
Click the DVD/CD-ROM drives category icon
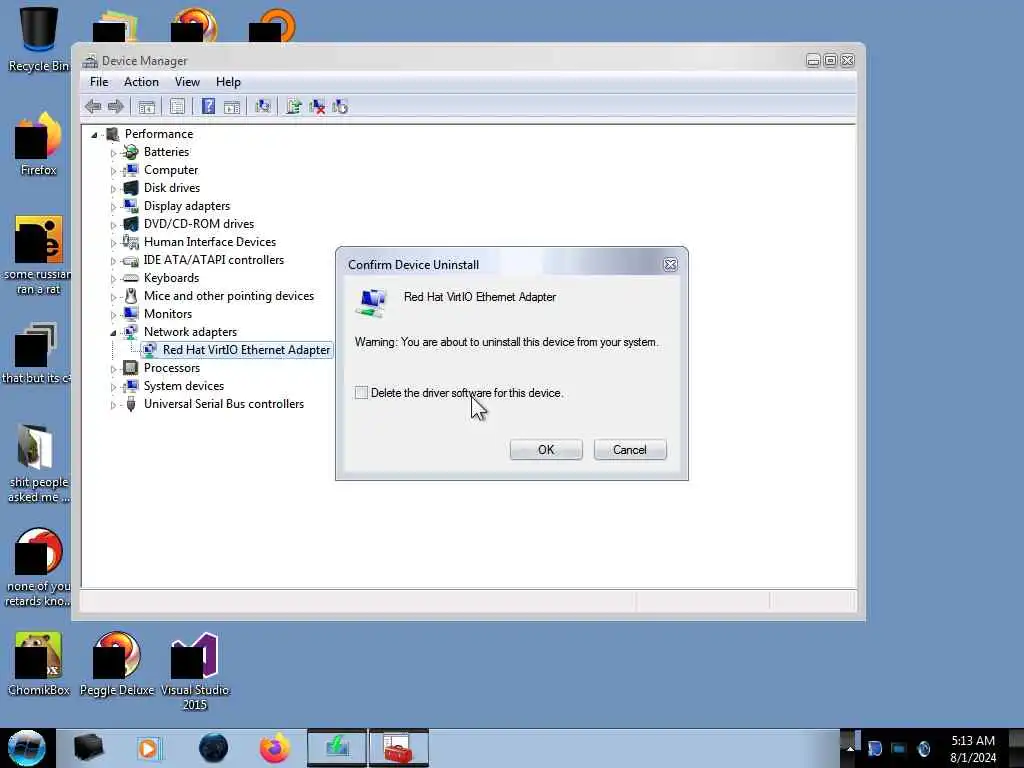(x=131, y=224)
